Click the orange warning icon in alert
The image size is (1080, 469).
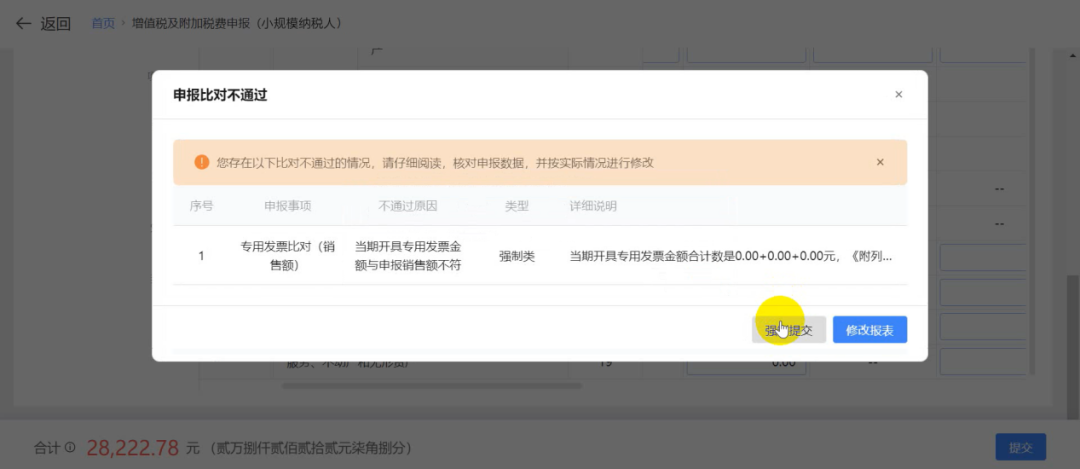pos(201,162)
